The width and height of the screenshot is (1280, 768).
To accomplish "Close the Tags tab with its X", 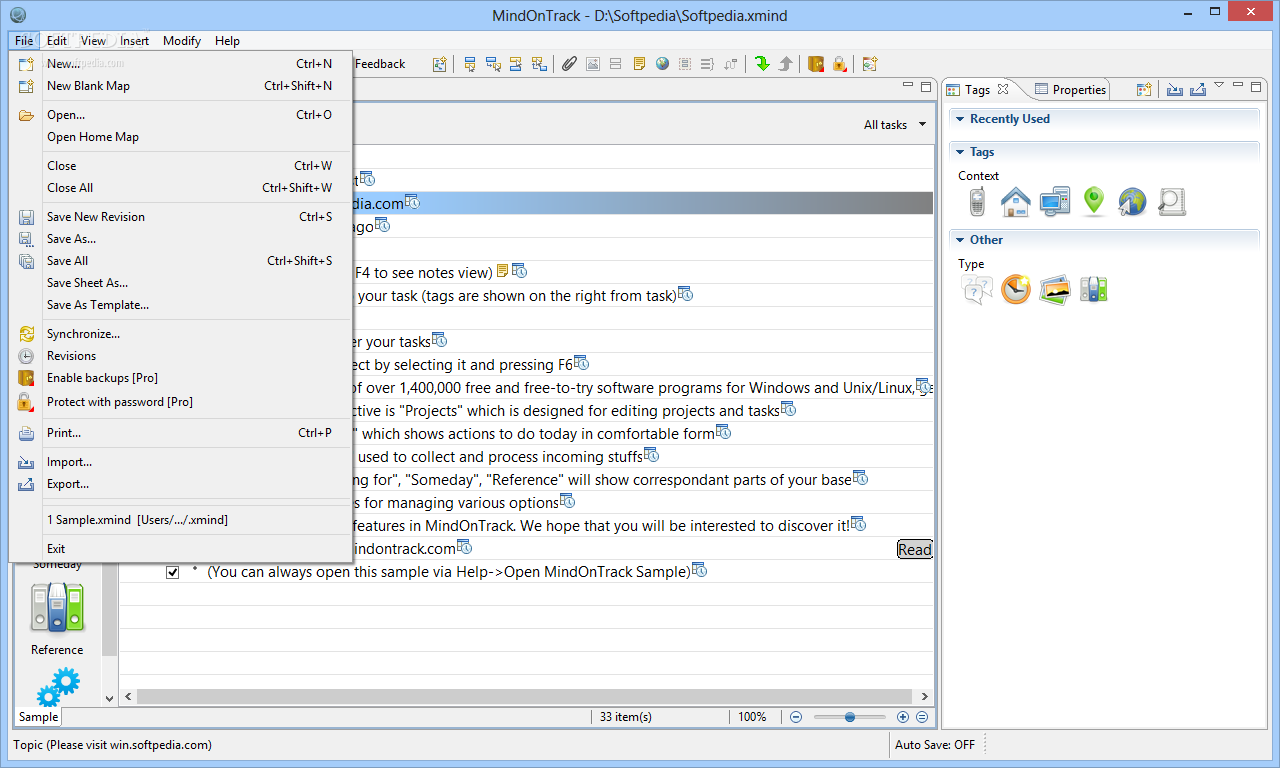I will (1003, 89).
